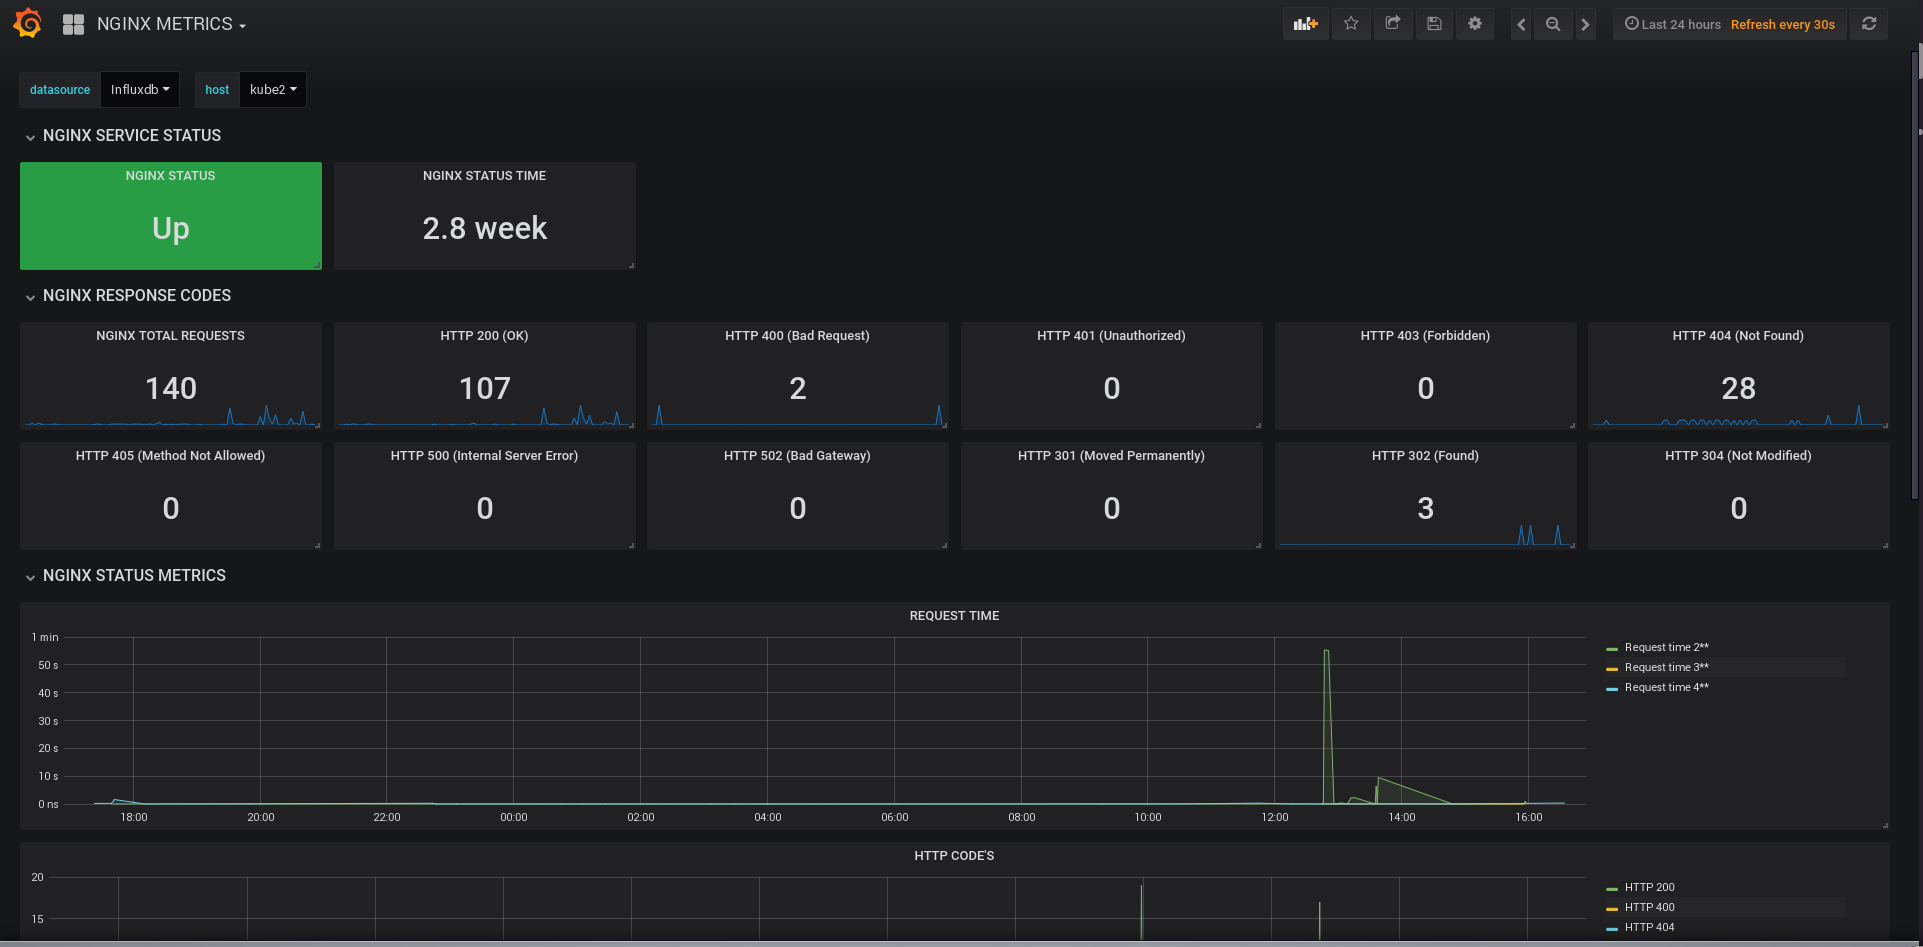Open the HTTP 500 (Internal Server Error) menu
This screenshot has height=947, width=1923.
[485, 456]
